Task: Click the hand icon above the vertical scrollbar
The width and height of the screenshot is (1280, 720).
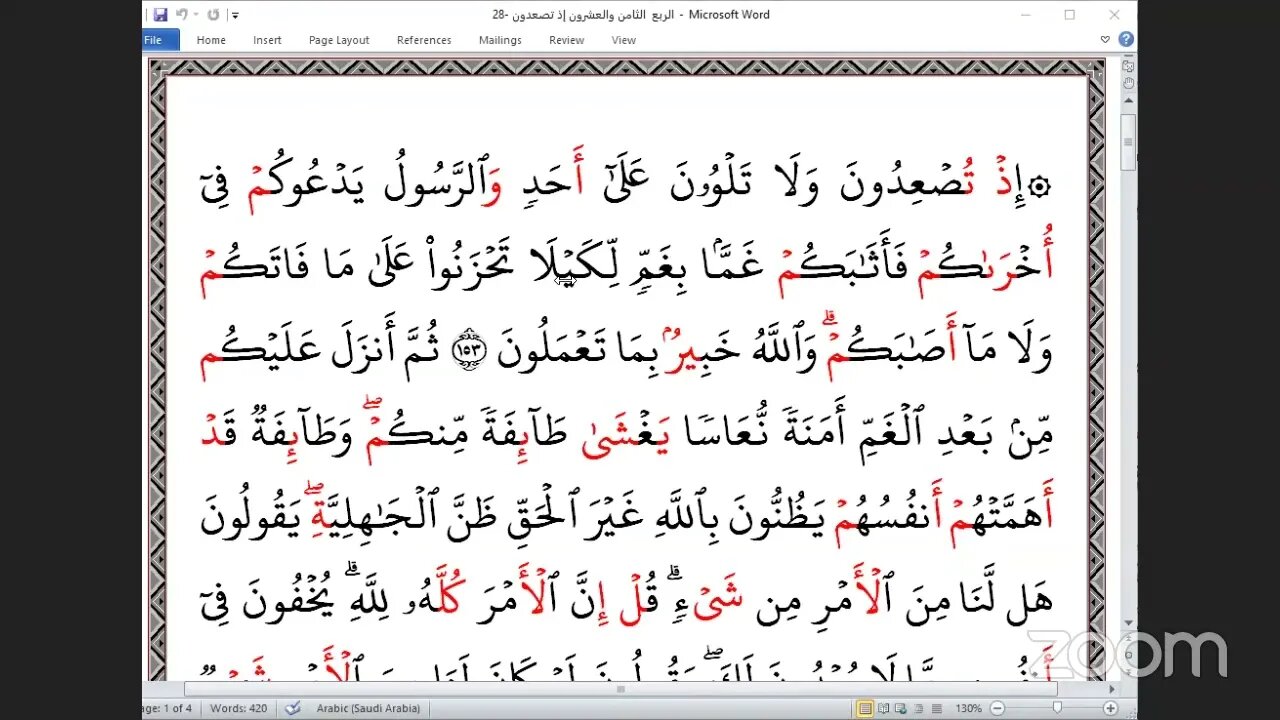Action: 1128,83
